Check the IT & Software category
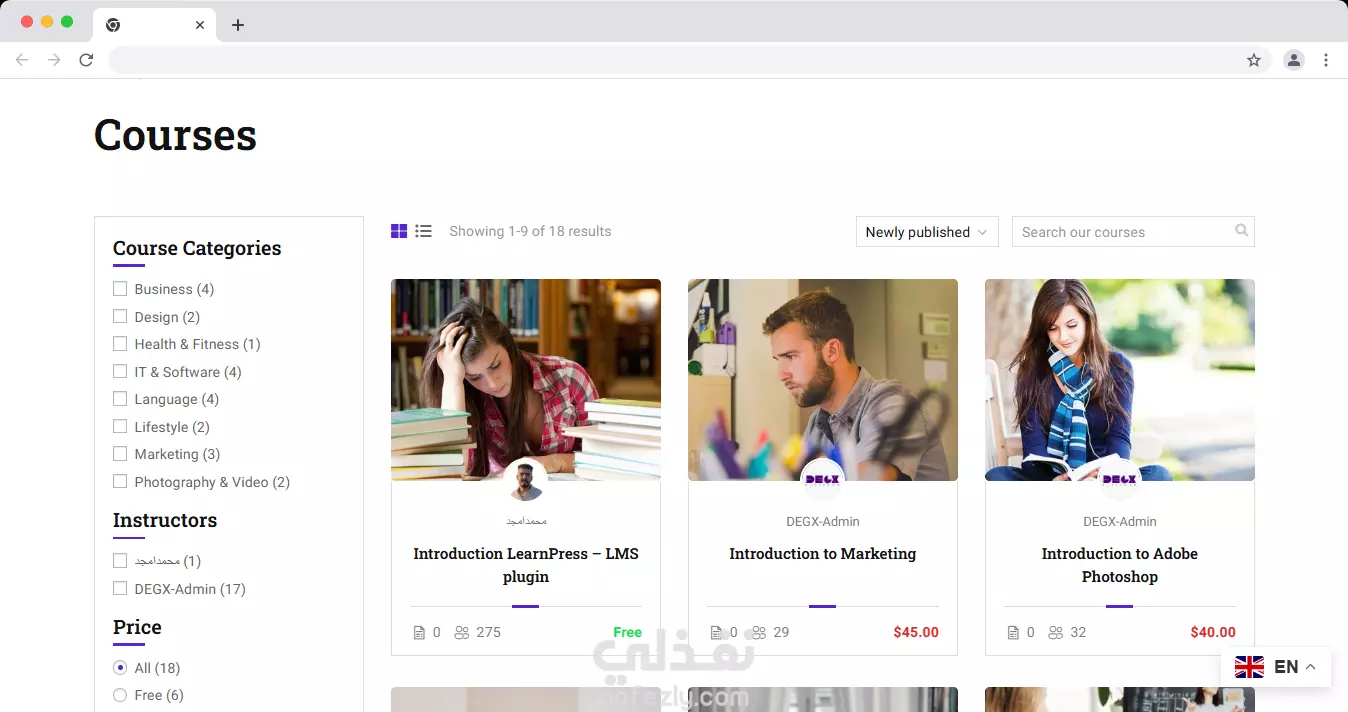The image size is (1348, 712). click(x=120, y=372)
